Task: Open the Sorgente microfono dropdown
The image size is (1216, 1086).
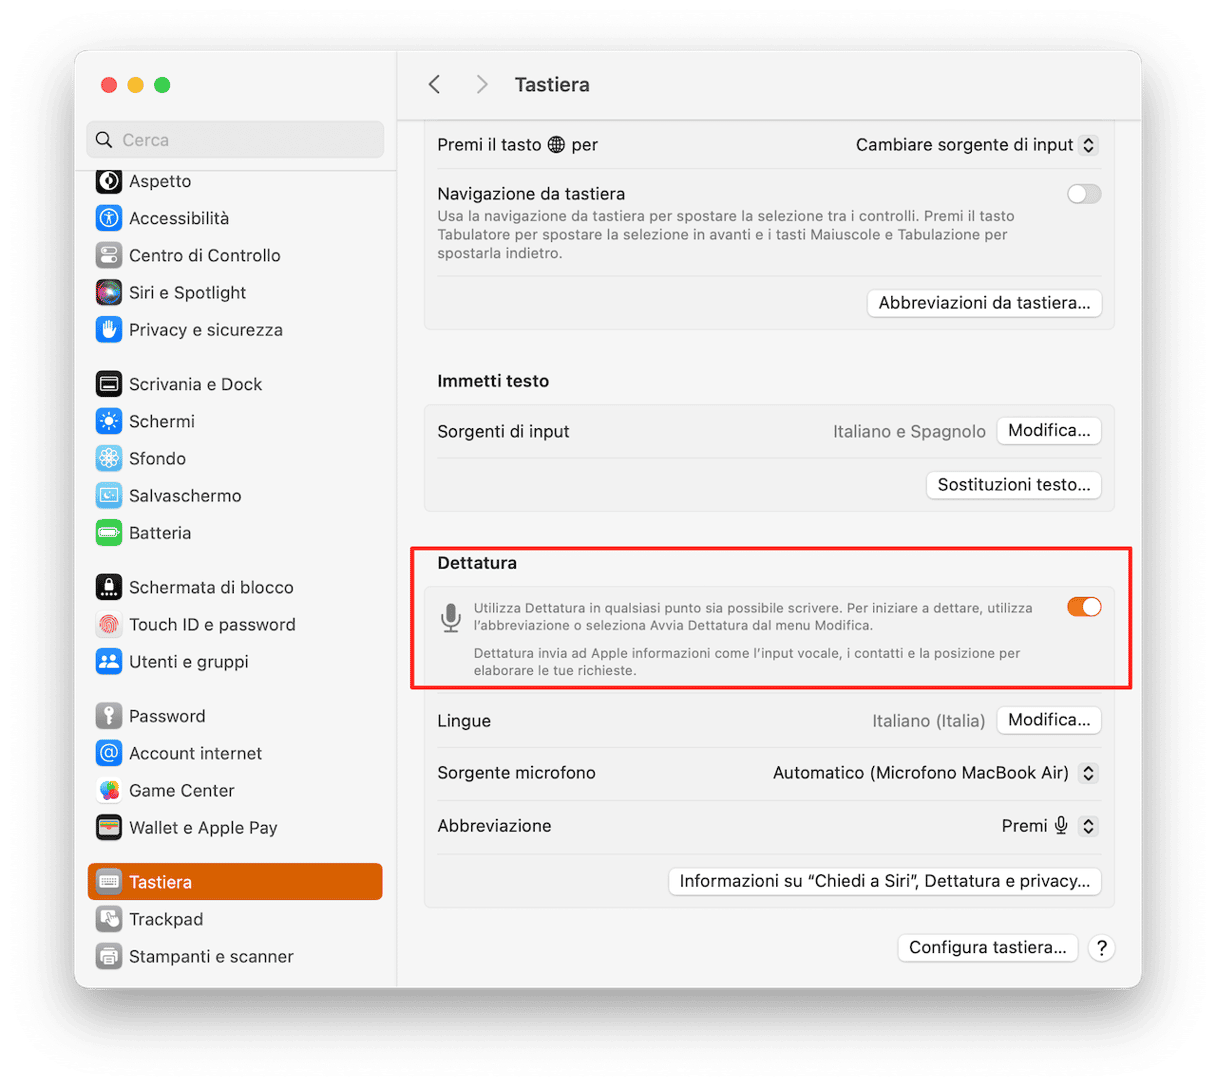Action: (x=935, y=773)
